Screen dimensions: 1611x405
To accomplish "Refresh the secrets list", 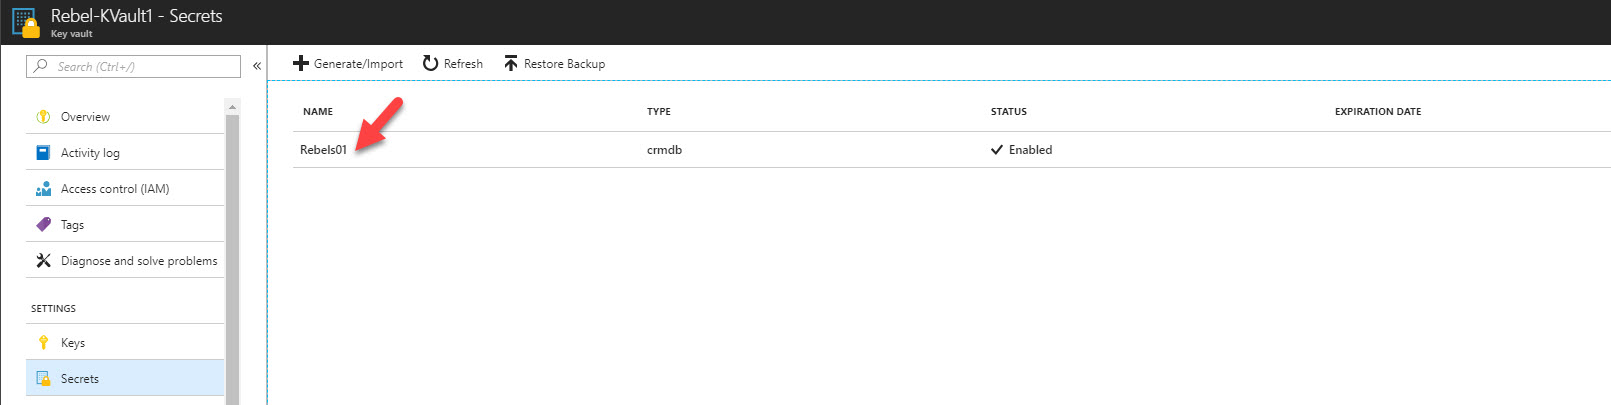I will click(452, 64).
